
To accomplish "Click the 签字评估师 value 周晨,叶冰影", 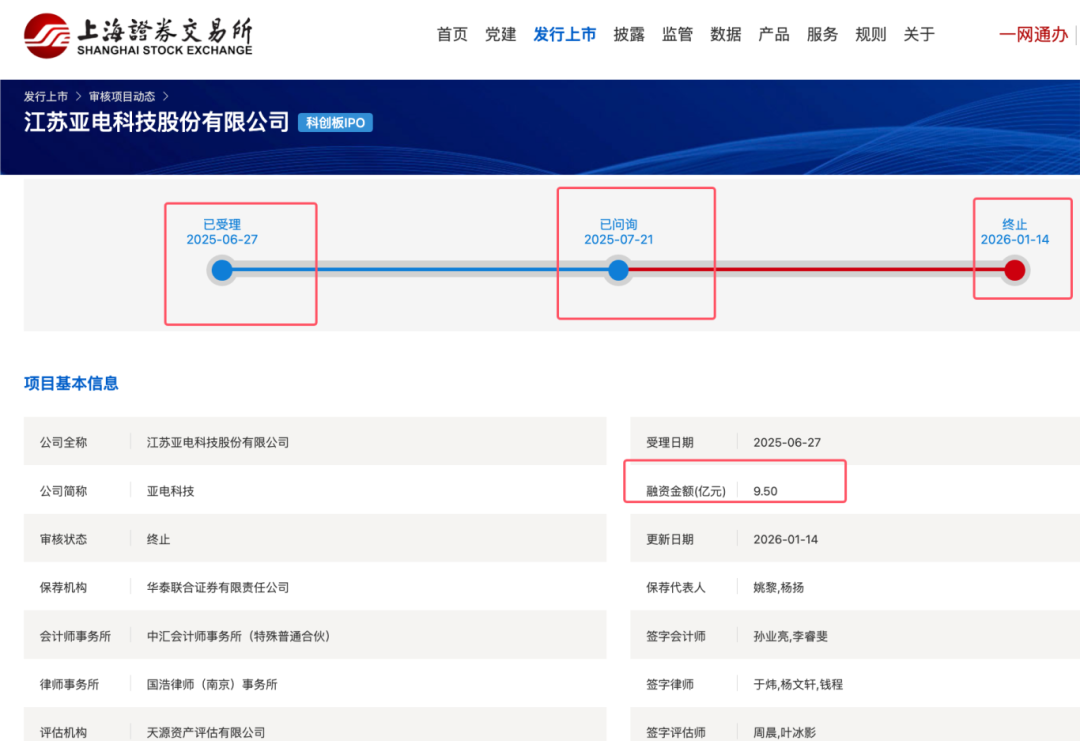I will pyautogui.click(x=784, y=733).
